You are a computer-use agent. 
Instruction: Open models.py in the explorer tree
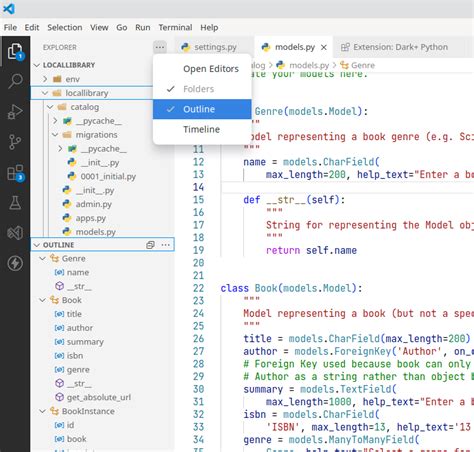(96, 232)
